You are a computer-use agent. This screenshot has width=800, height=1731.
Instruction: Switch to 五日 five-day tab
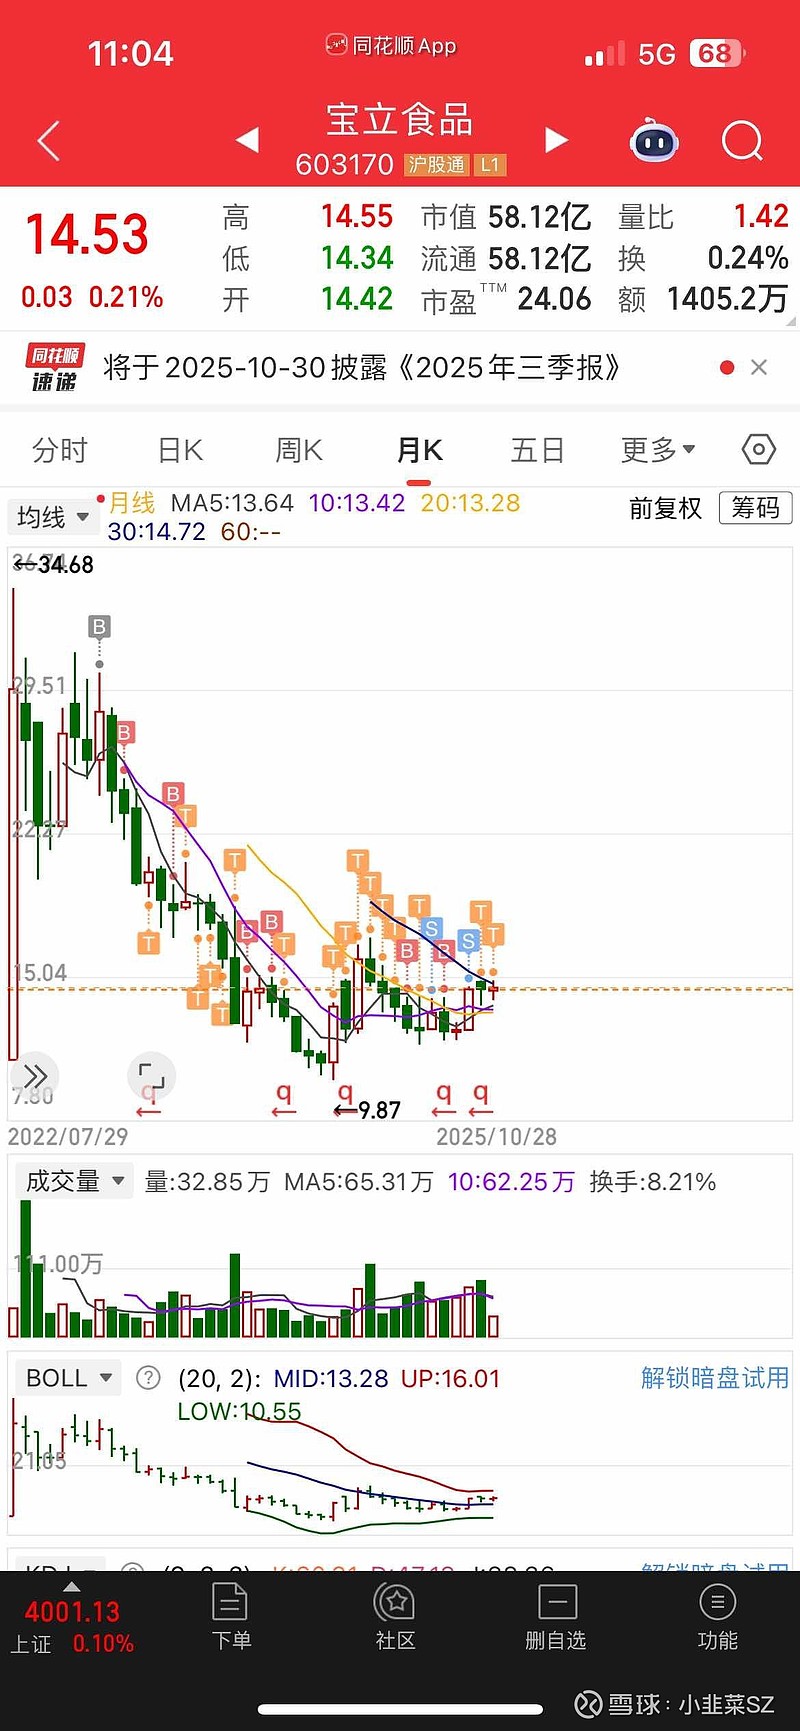(538, 450)
